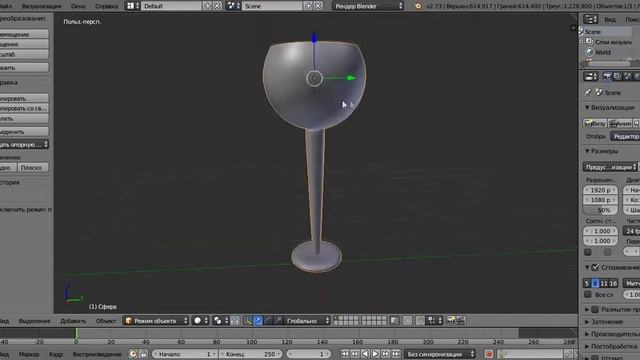Open the outliner editor type selector
Screen dimensions: 640x360
[x=590, y=19]
